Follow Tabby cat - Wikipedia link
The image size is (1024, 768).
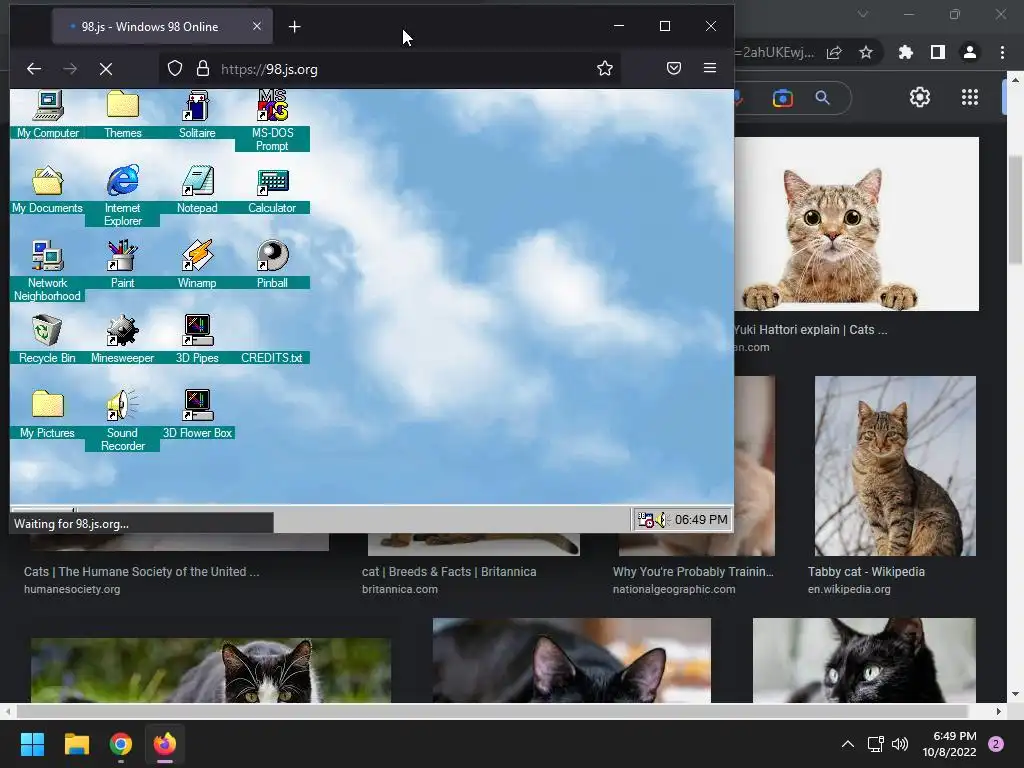(866, 571)
